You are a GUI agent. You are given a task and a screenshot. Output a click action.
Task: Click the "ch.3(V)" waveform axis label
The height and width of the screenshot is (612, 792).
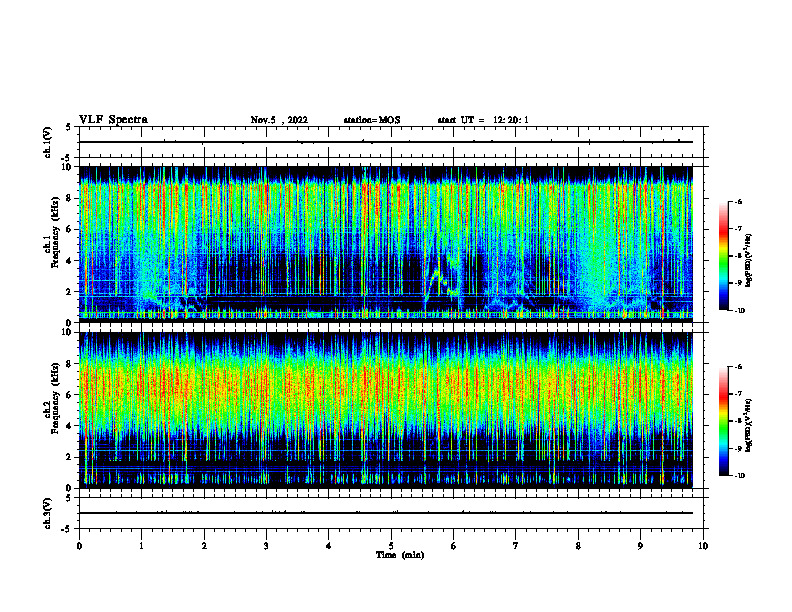click(47, 513)
